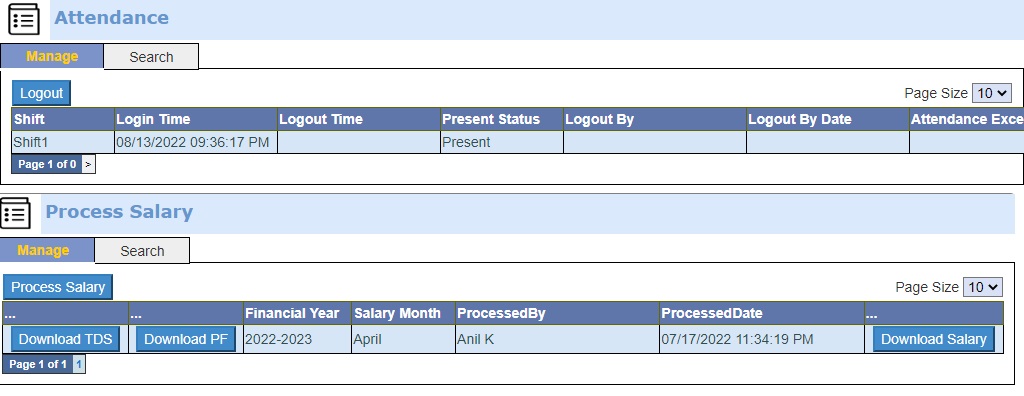
Task: Select the Process Salary Manage tab
Action: click(x=43, y=250)
